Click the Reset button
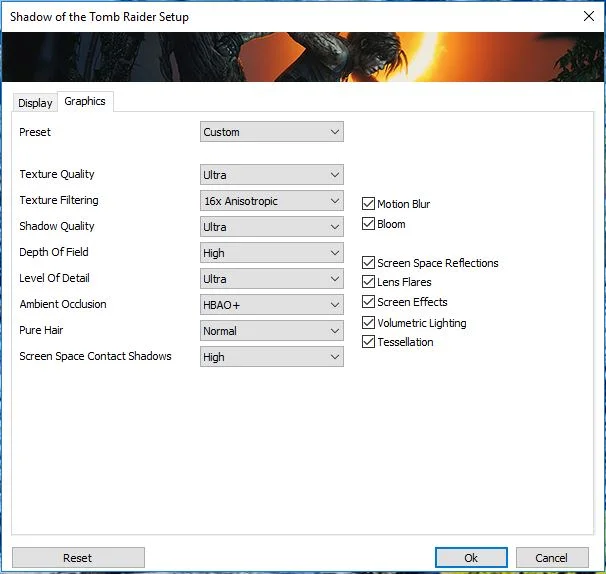Screen dimensions: 606x574 (78, 558)
